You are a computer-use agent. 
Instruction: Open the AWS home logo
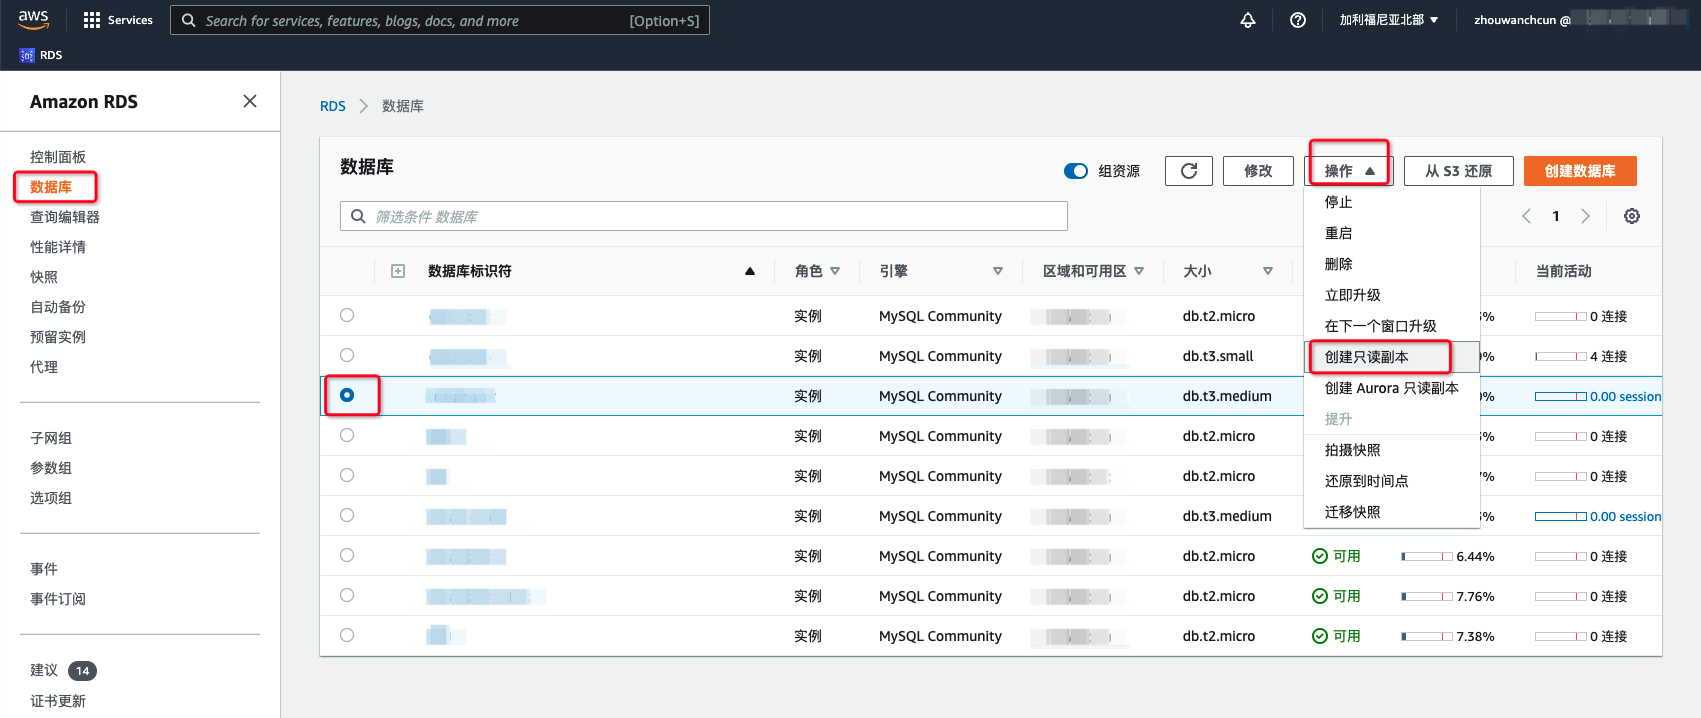click(x=33, y=19)
